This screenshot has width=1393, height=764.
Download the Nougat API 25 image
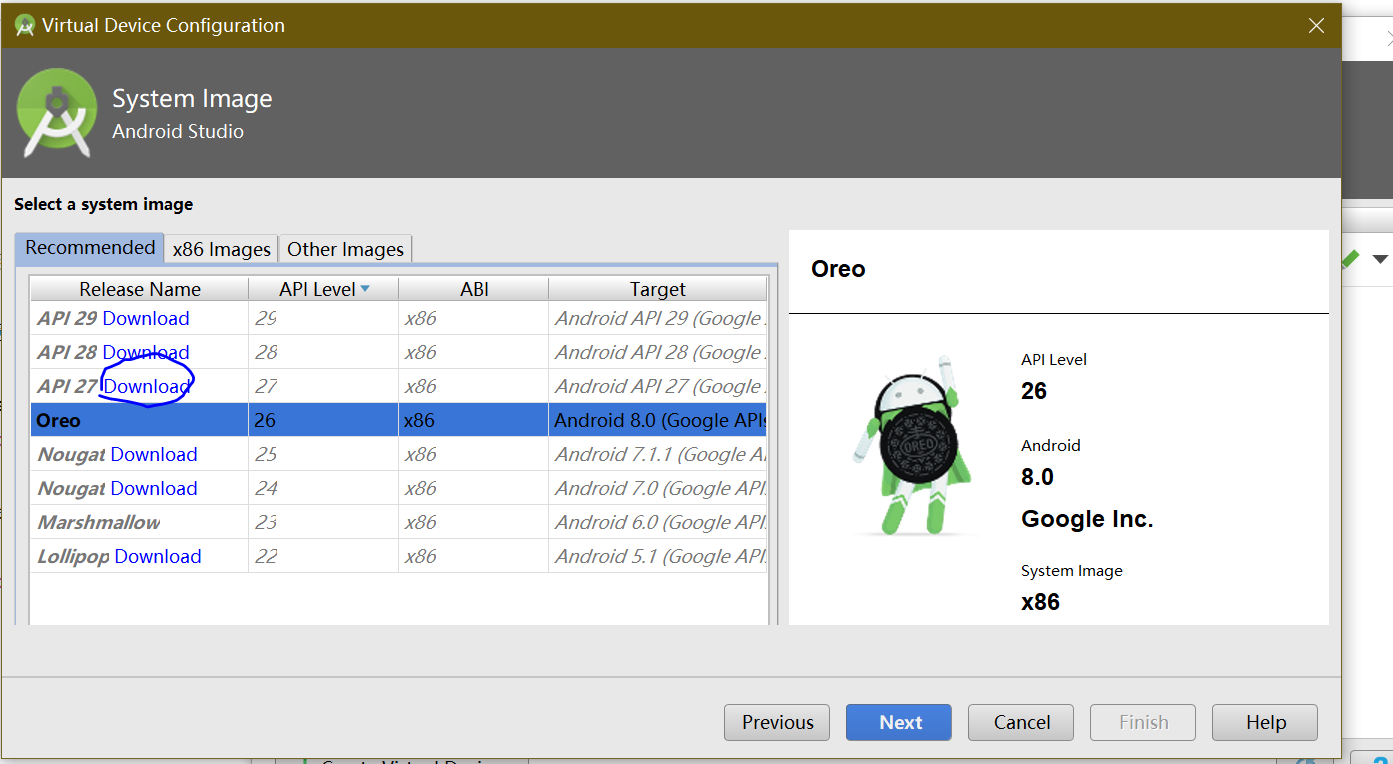pos(154,454)
